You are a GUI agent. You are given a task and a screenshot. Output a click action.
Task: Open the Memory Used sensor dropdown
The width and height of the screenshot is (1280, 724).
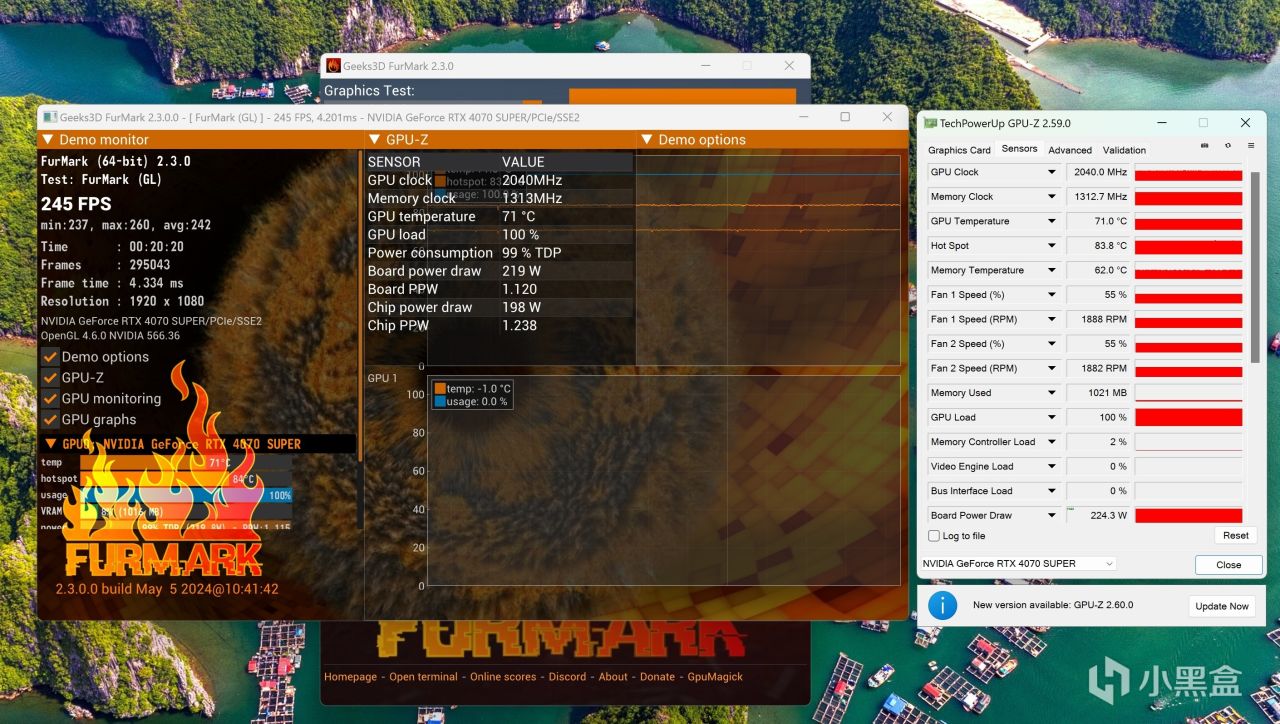1051,393
